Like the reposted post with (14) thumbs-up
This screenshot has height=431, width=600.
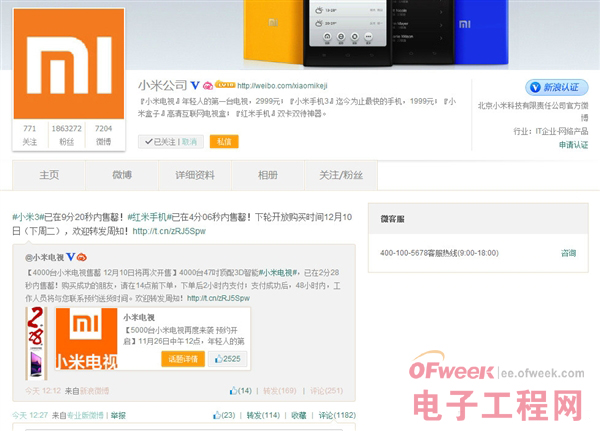(240, 391)
